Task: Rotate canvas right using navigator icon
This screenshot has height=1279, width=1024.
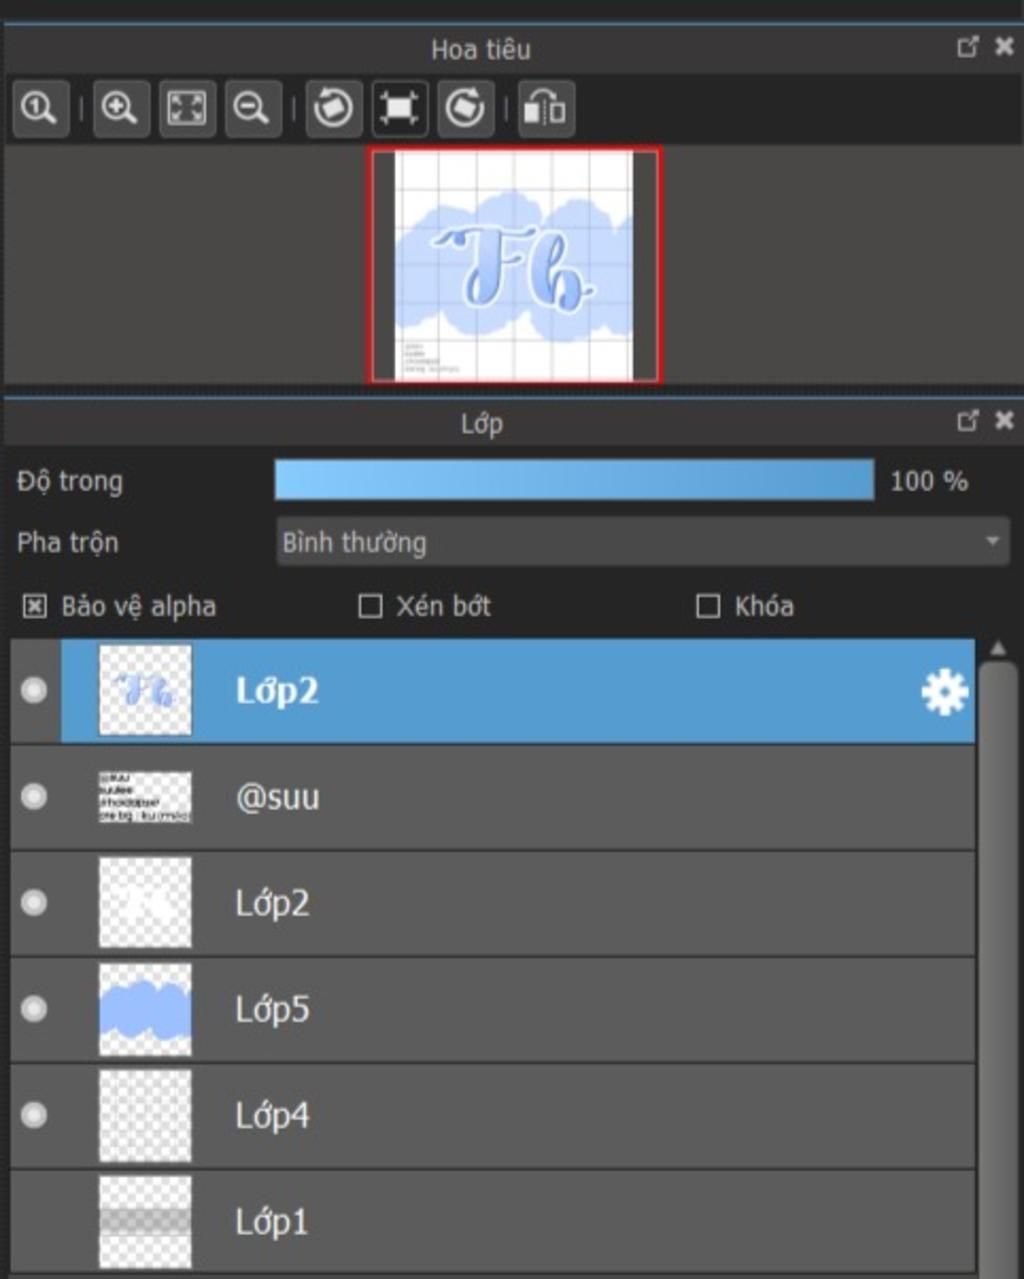Action: (465, 108)
